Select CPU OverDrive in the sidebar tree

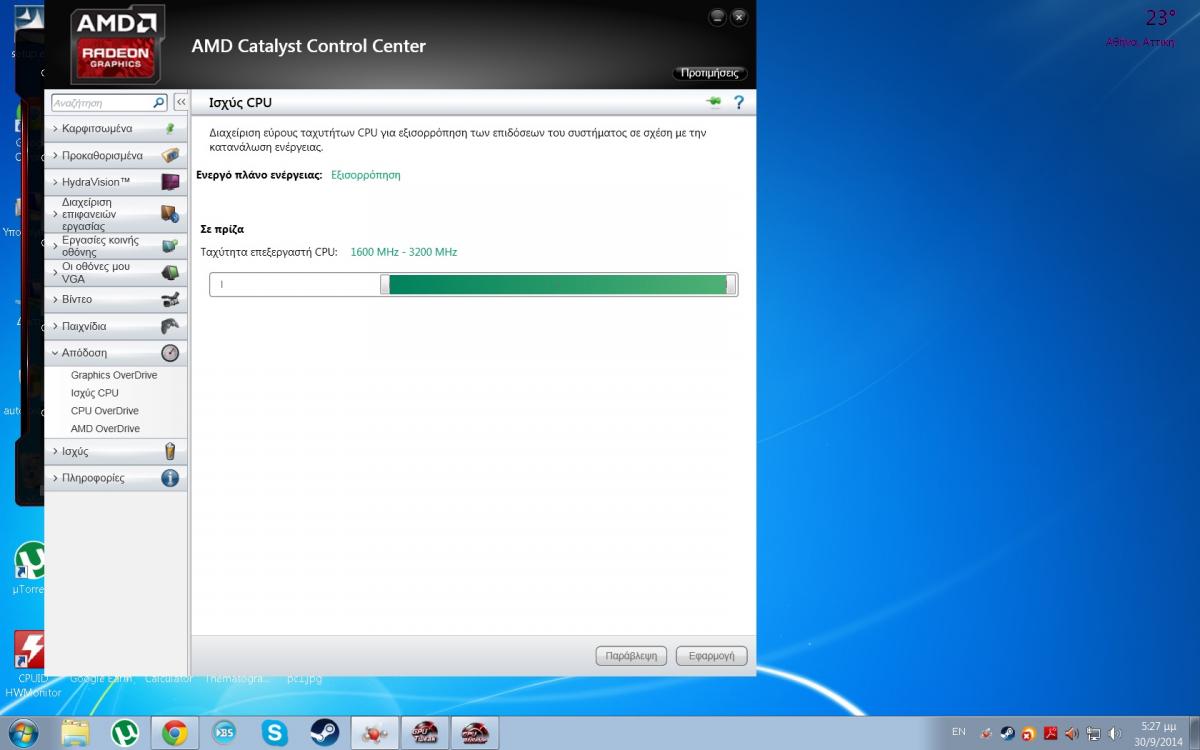point(105,411)
